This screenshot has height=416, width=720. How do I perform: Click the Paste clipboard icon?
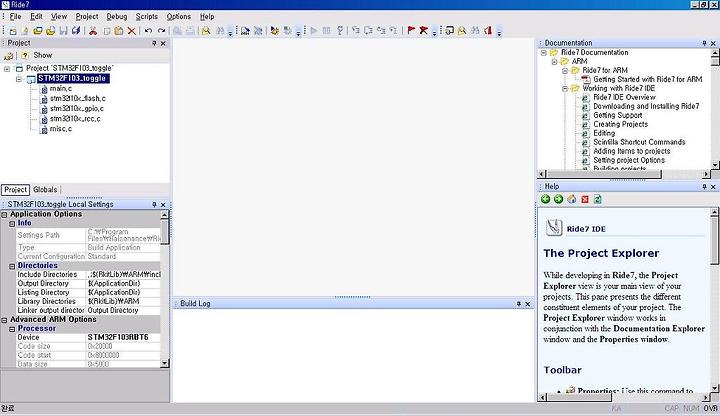(119, 31)
